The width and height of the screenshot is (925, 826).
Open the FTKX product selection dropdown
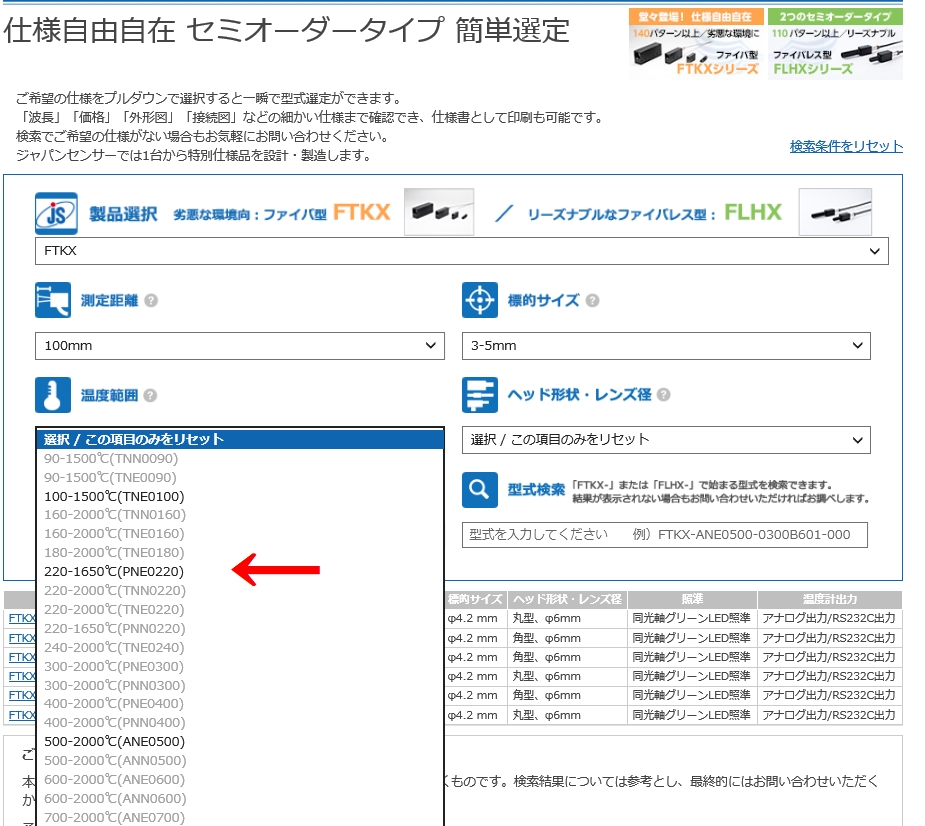(461, 251)
